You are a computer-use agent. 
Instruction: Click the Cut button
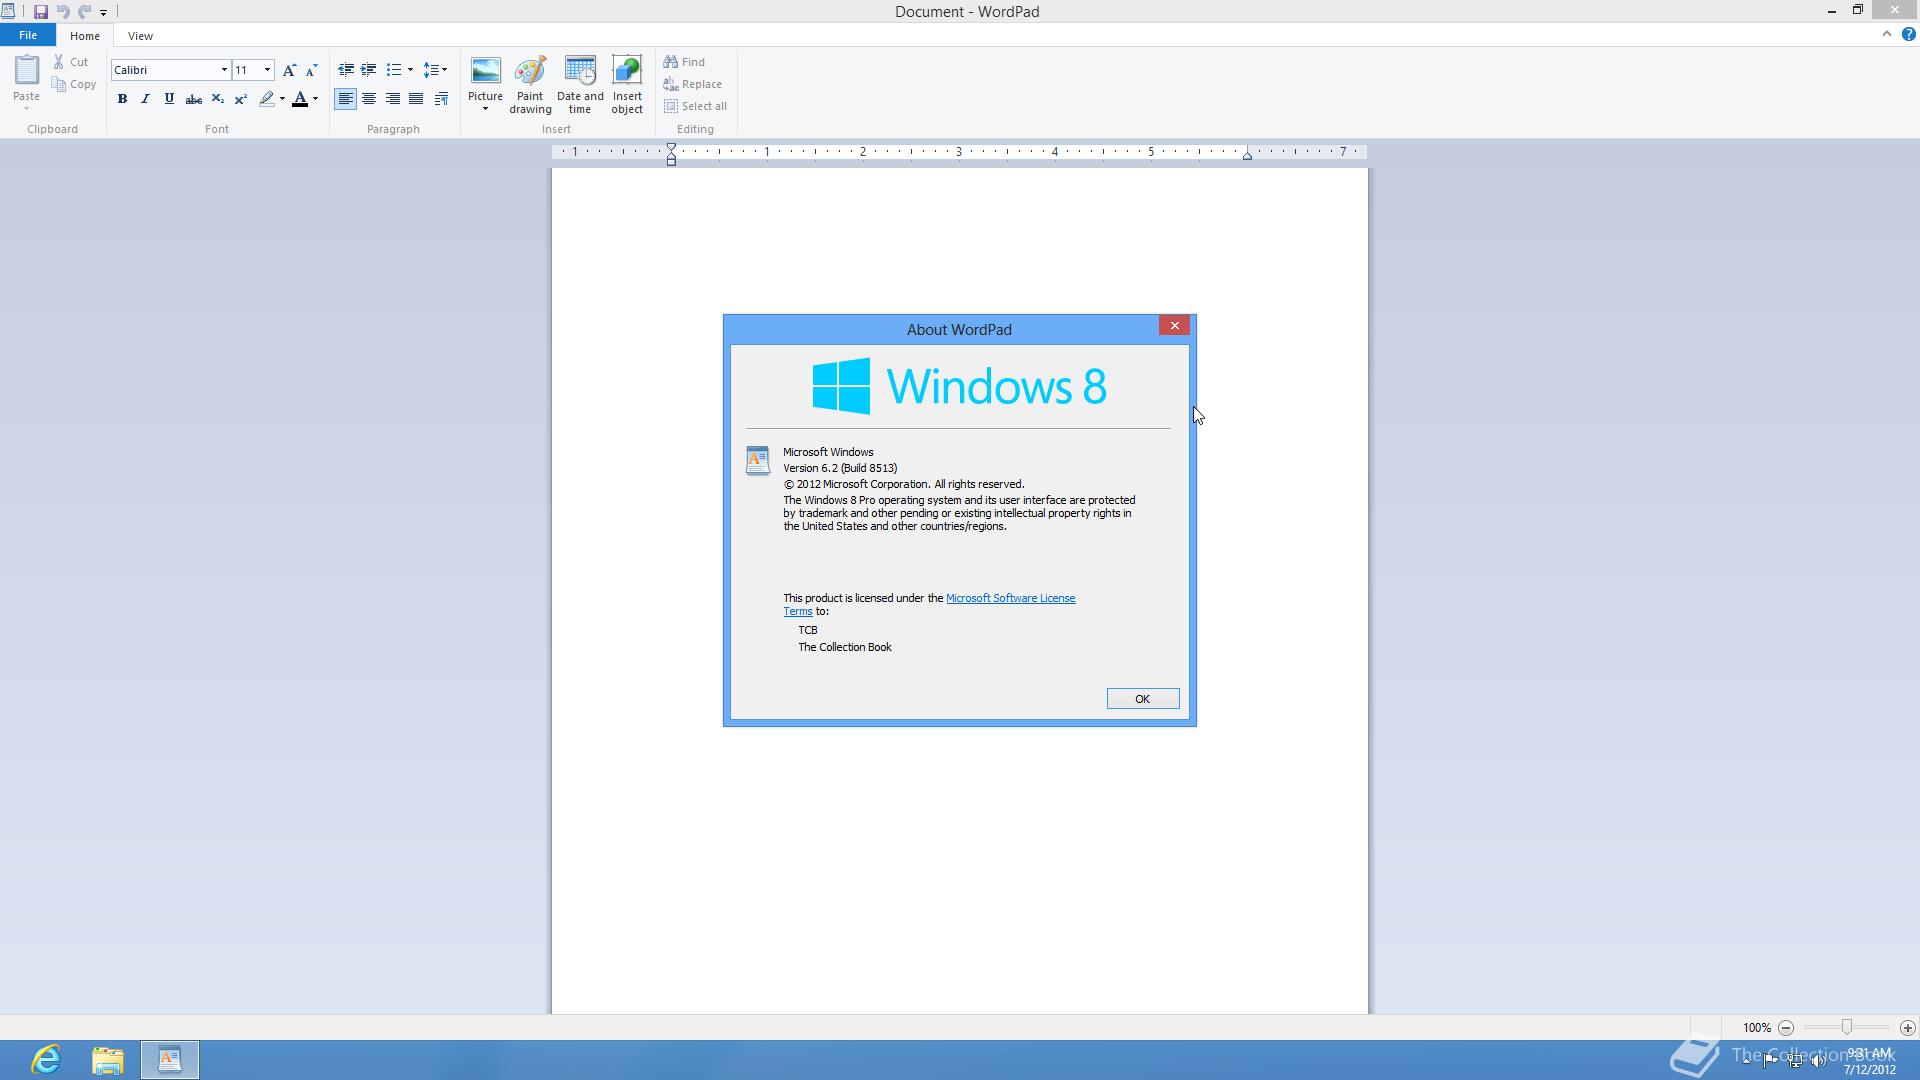[x=72, y=62]
